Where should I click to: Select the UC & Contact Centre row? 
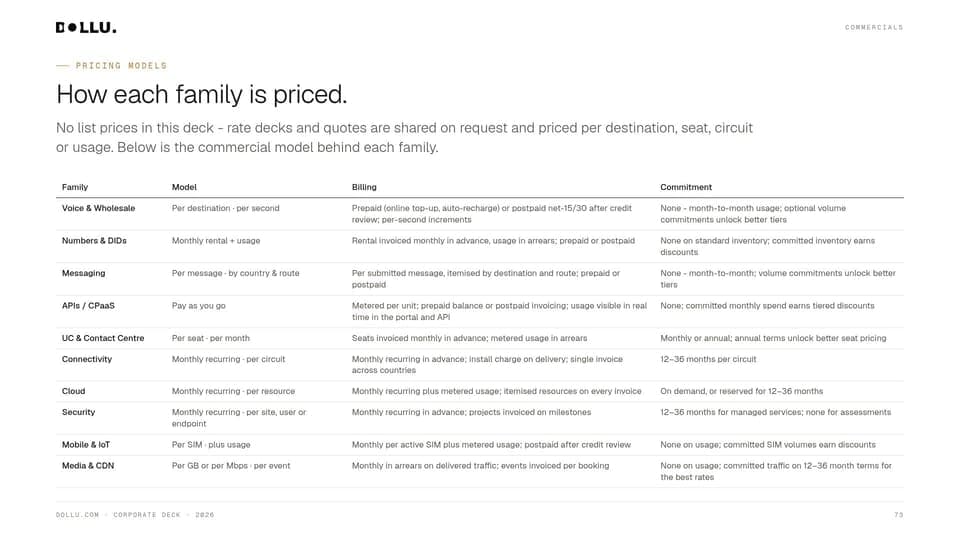pos(480,338)
